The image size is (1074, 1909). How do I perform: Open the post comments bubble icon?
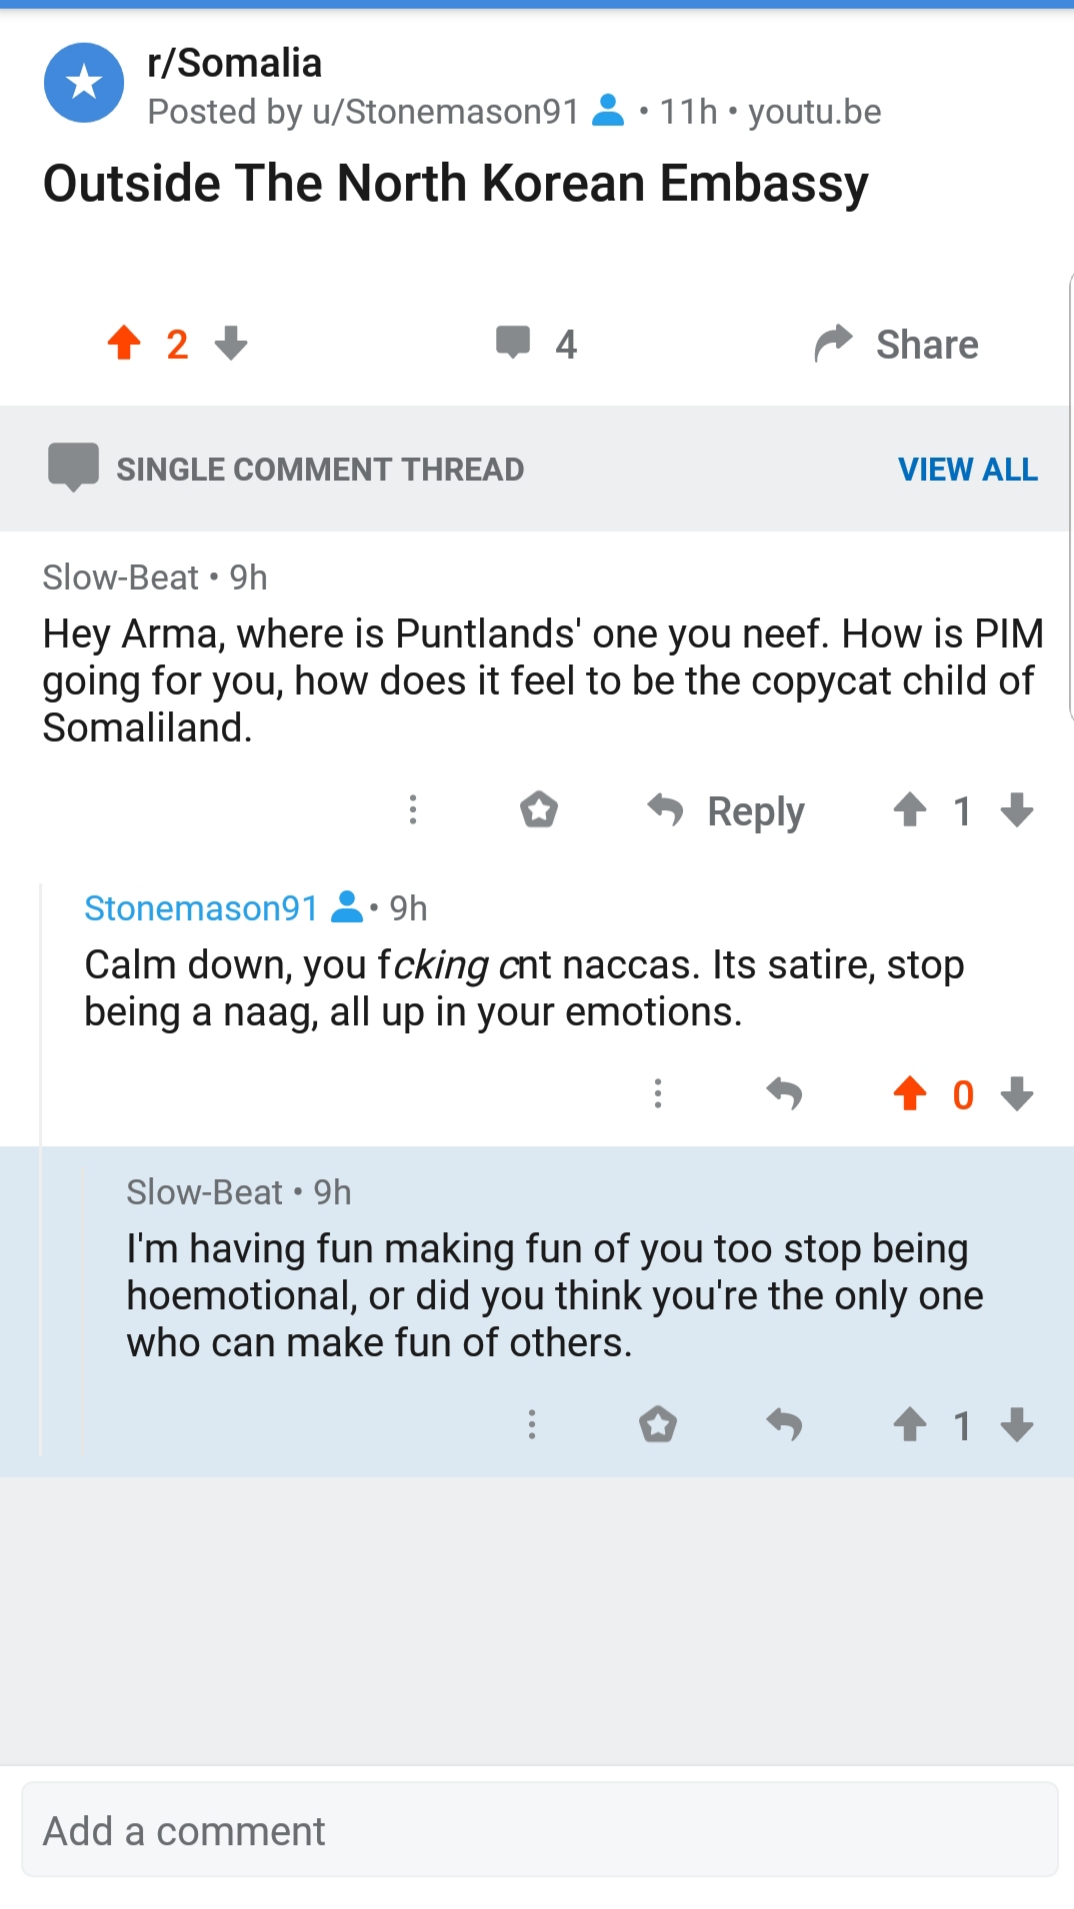[513, 343]
